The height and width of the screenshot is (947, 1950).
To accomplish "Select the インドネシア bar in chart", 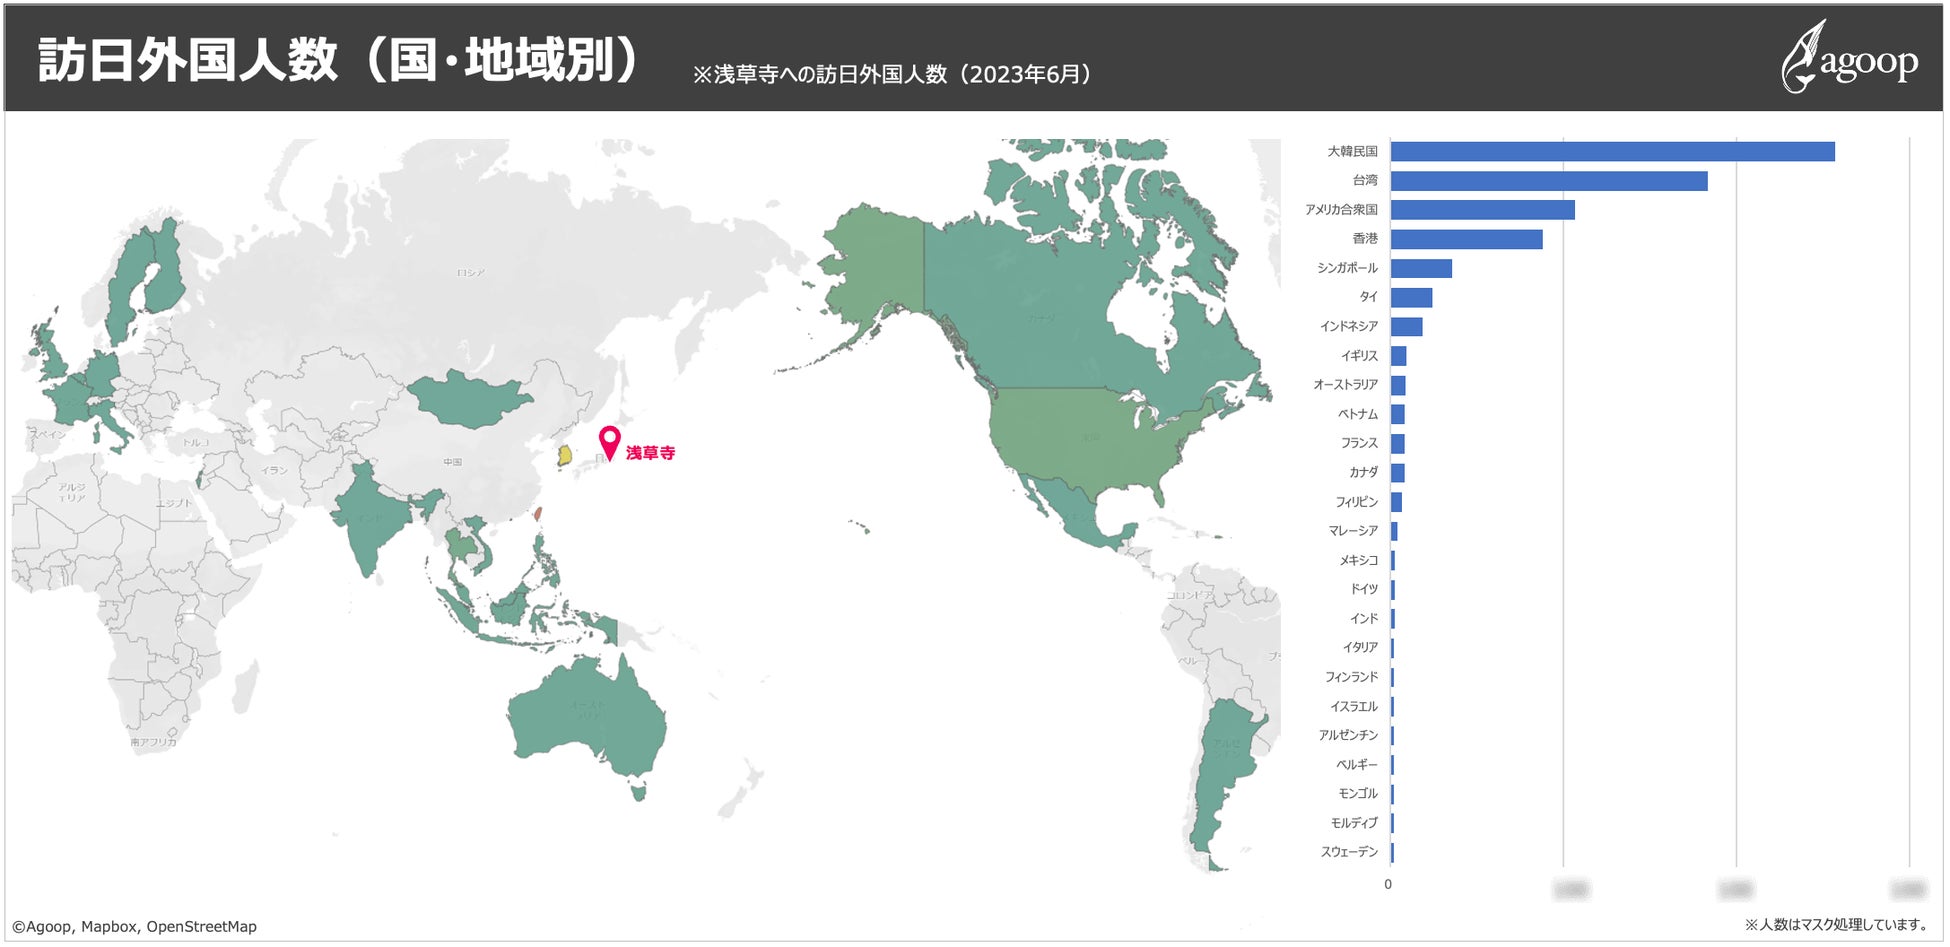I will coord(1406,326).
